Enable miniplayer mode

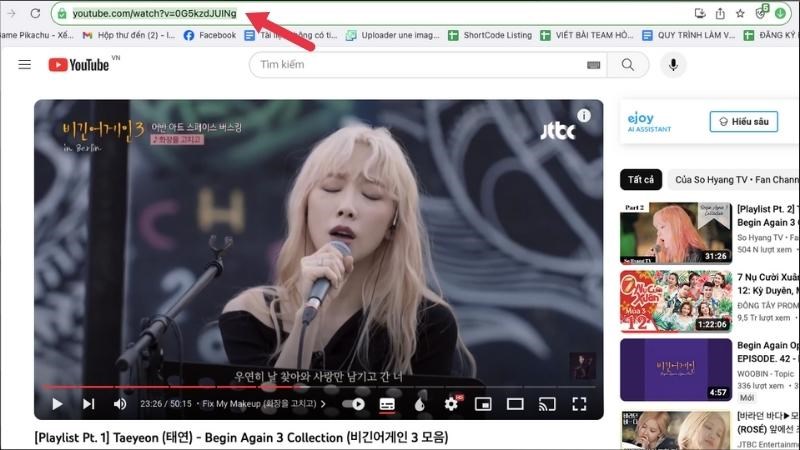483,404
